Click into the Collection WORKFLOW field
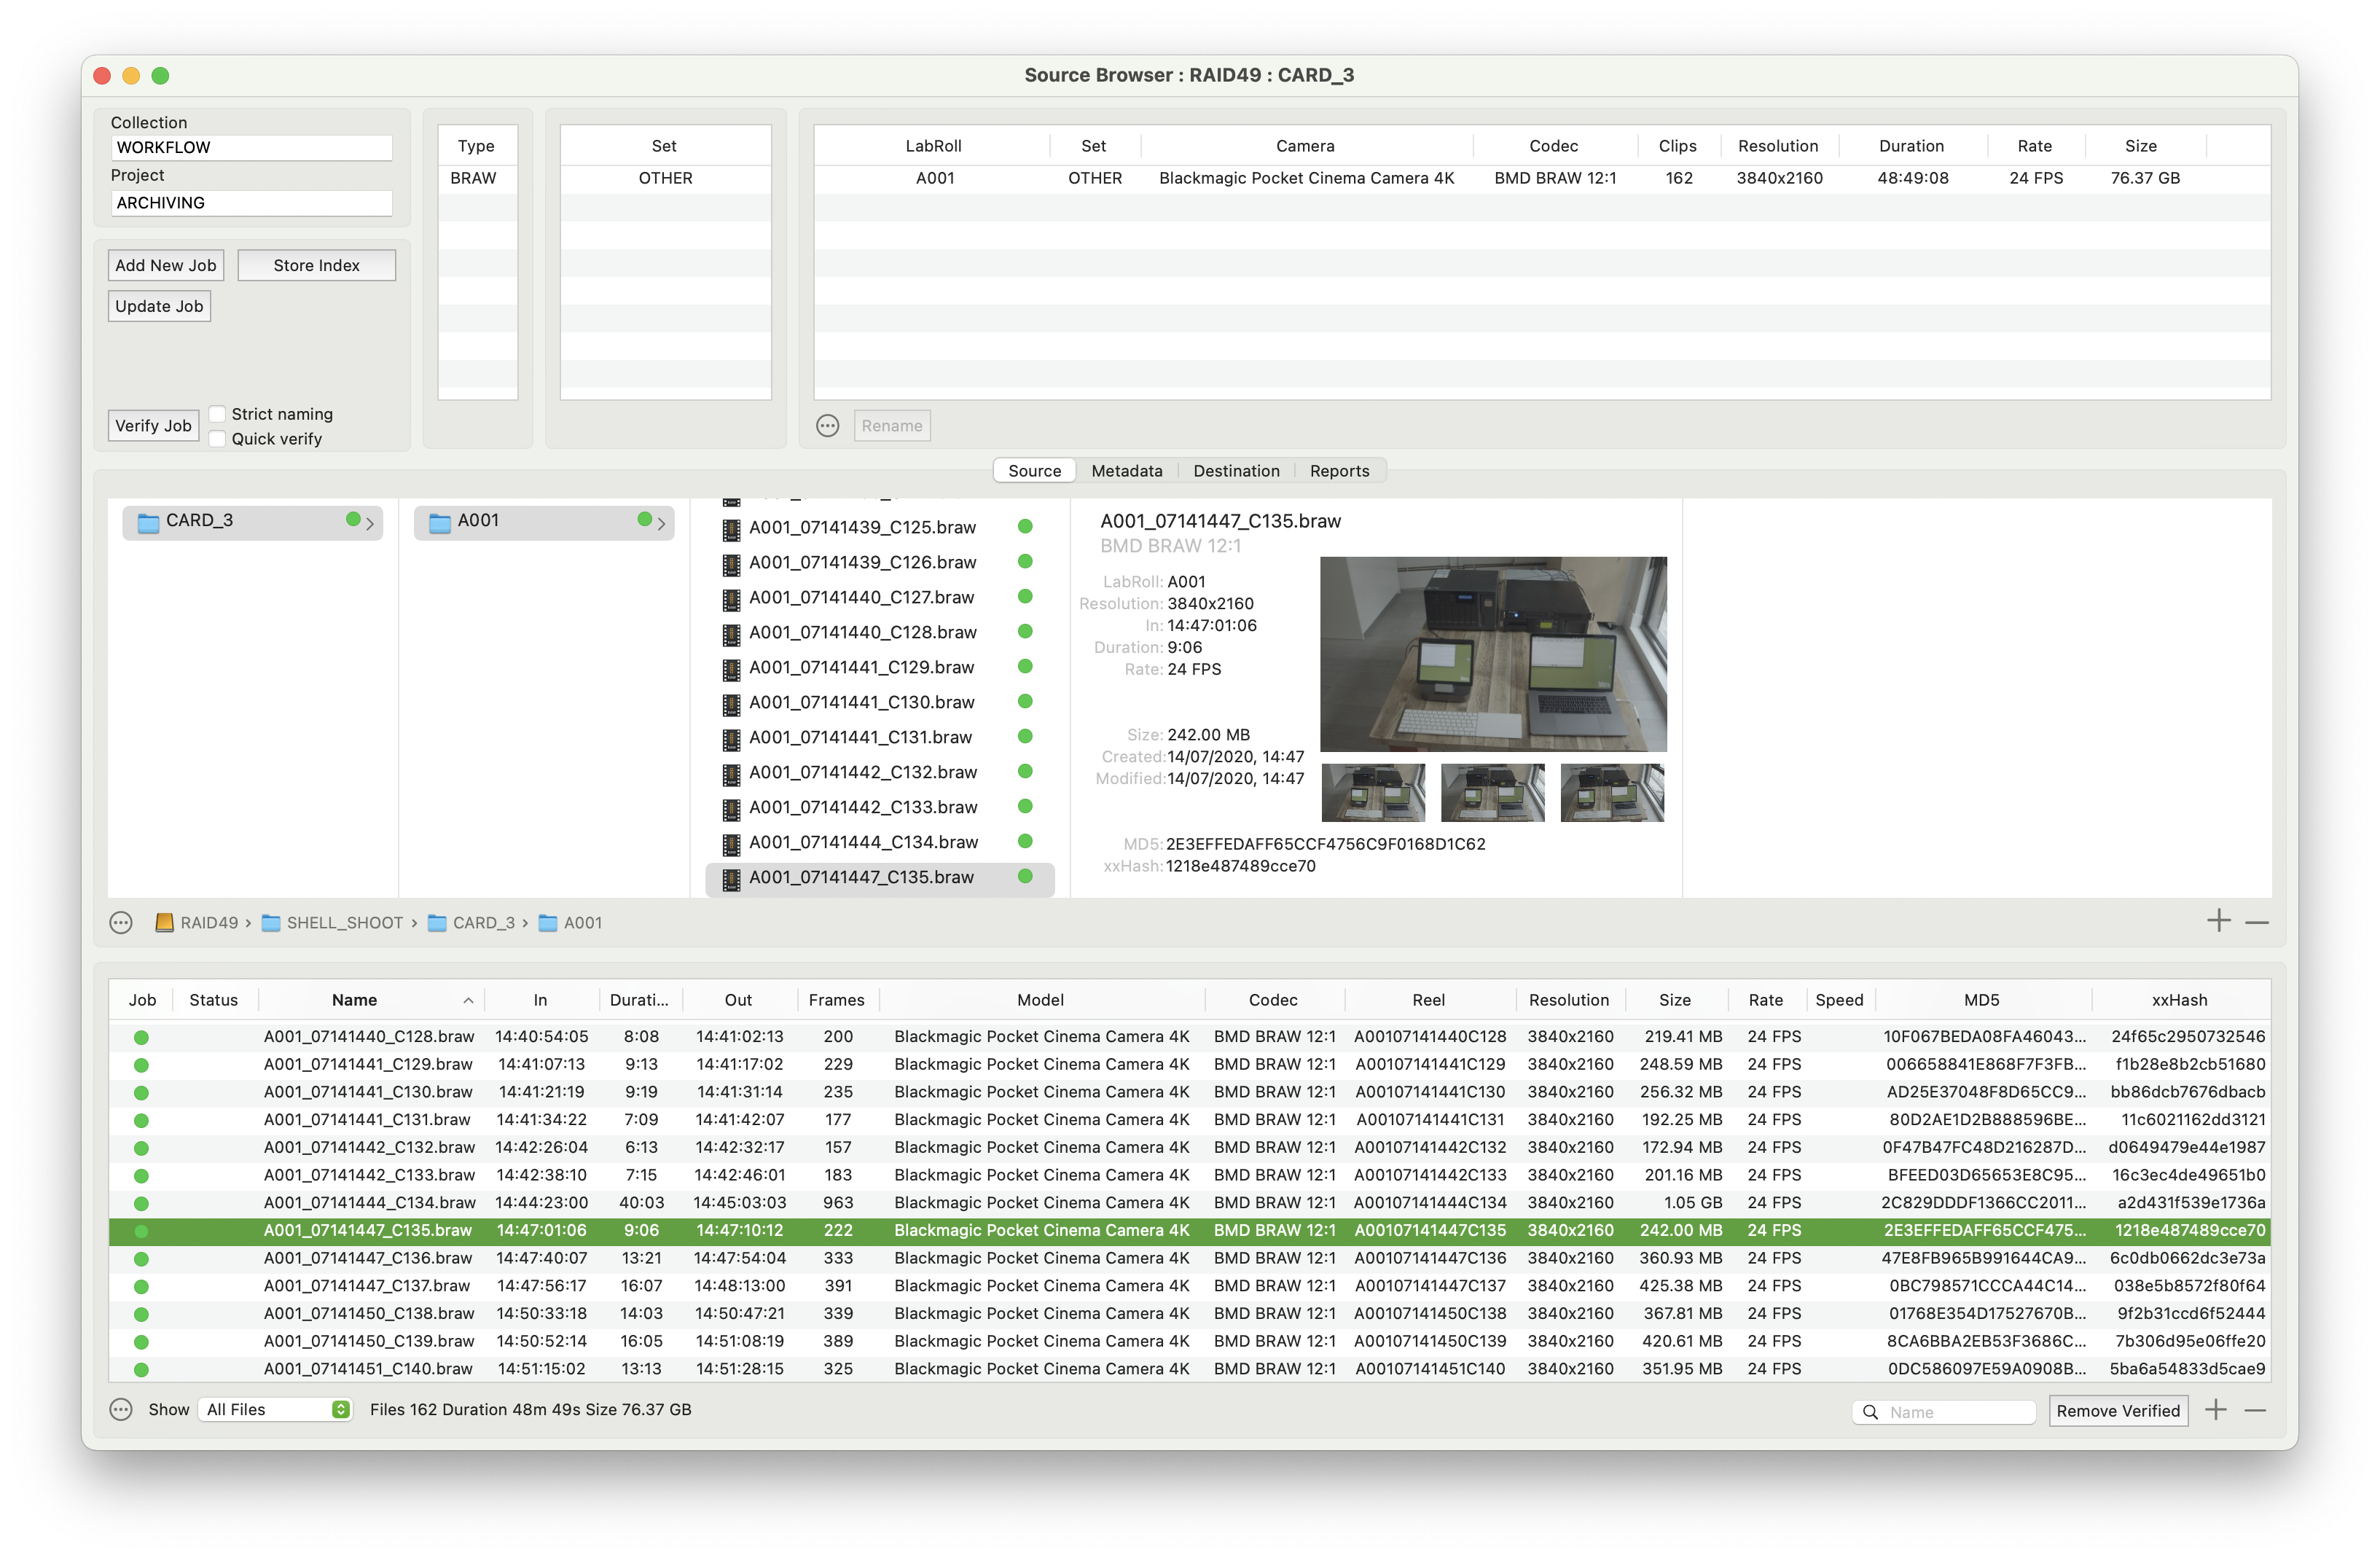 click(251, 147)
